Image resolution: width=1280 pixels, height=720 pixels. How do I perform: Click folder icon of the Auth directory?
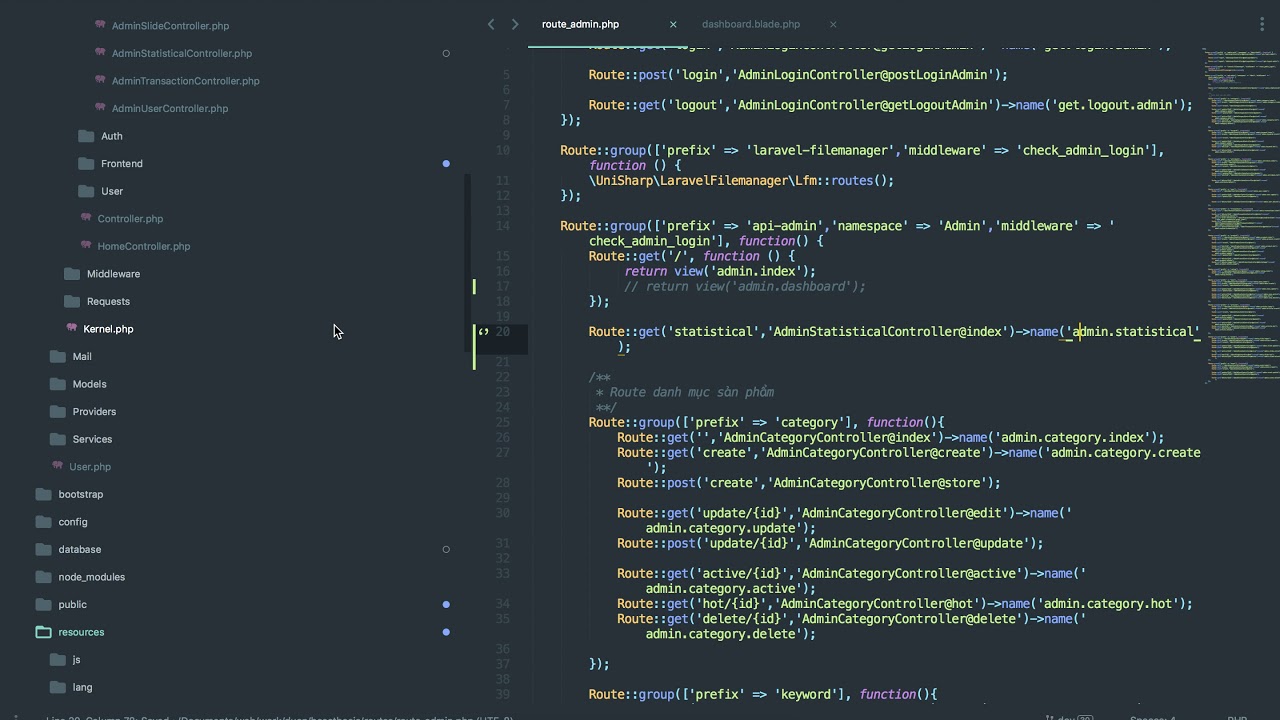click(86, 136)
